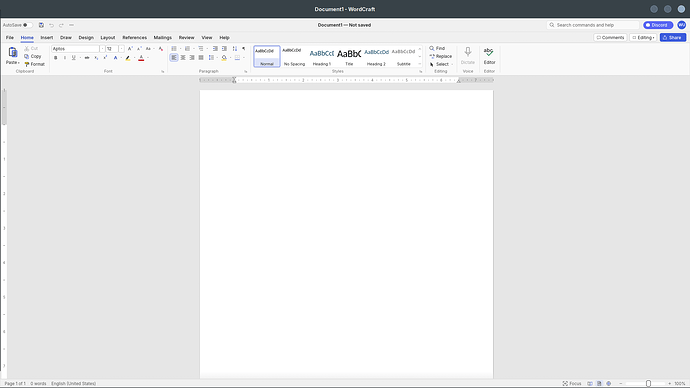Screen dimensions: 690x388
Task: Align text to the right
Action: tap(192, 58)
